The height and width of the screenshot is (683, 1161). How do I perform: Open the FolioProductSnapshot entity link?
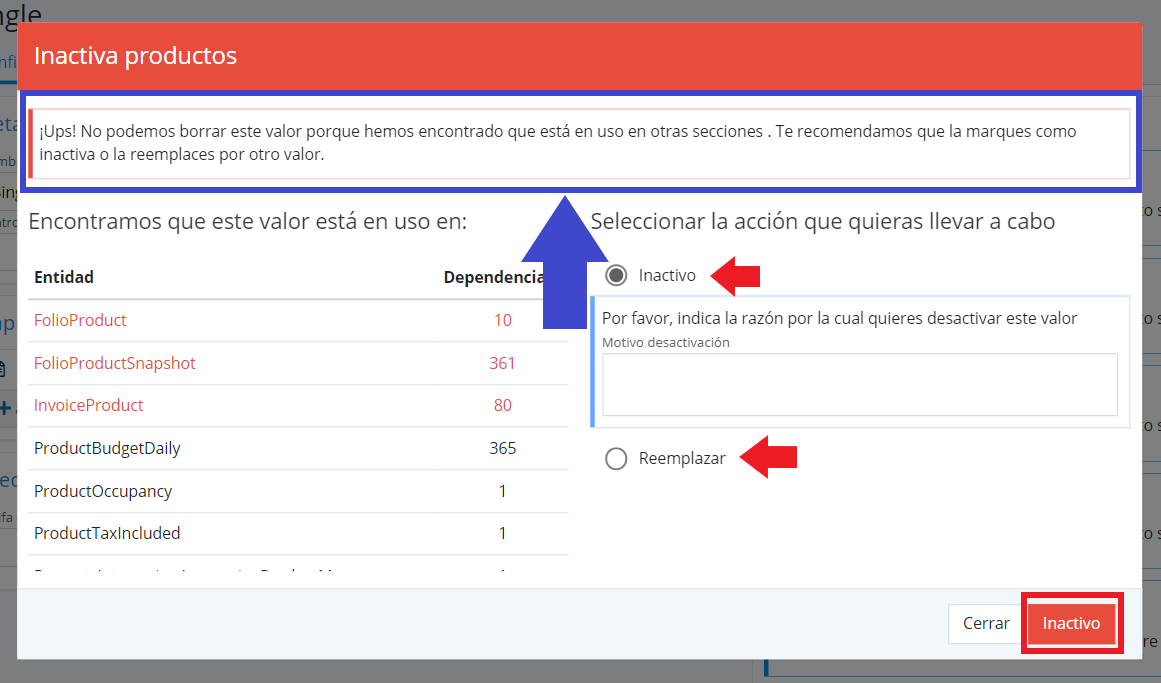tap(114, 363)
